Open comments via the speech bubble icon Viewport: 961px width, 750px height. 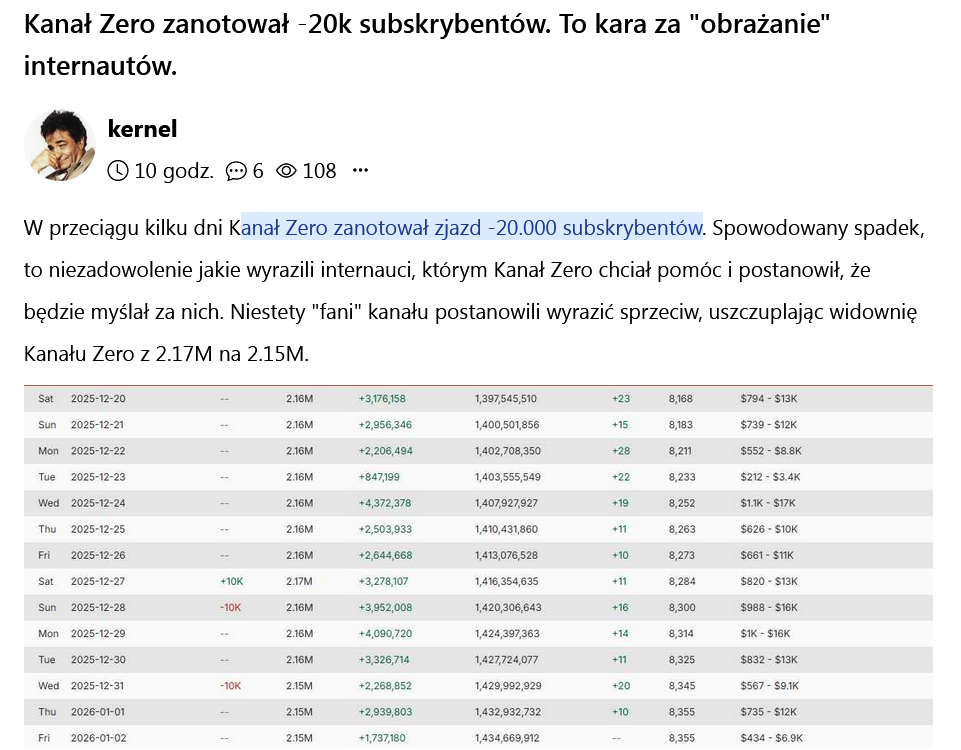(x=236, y=171)
